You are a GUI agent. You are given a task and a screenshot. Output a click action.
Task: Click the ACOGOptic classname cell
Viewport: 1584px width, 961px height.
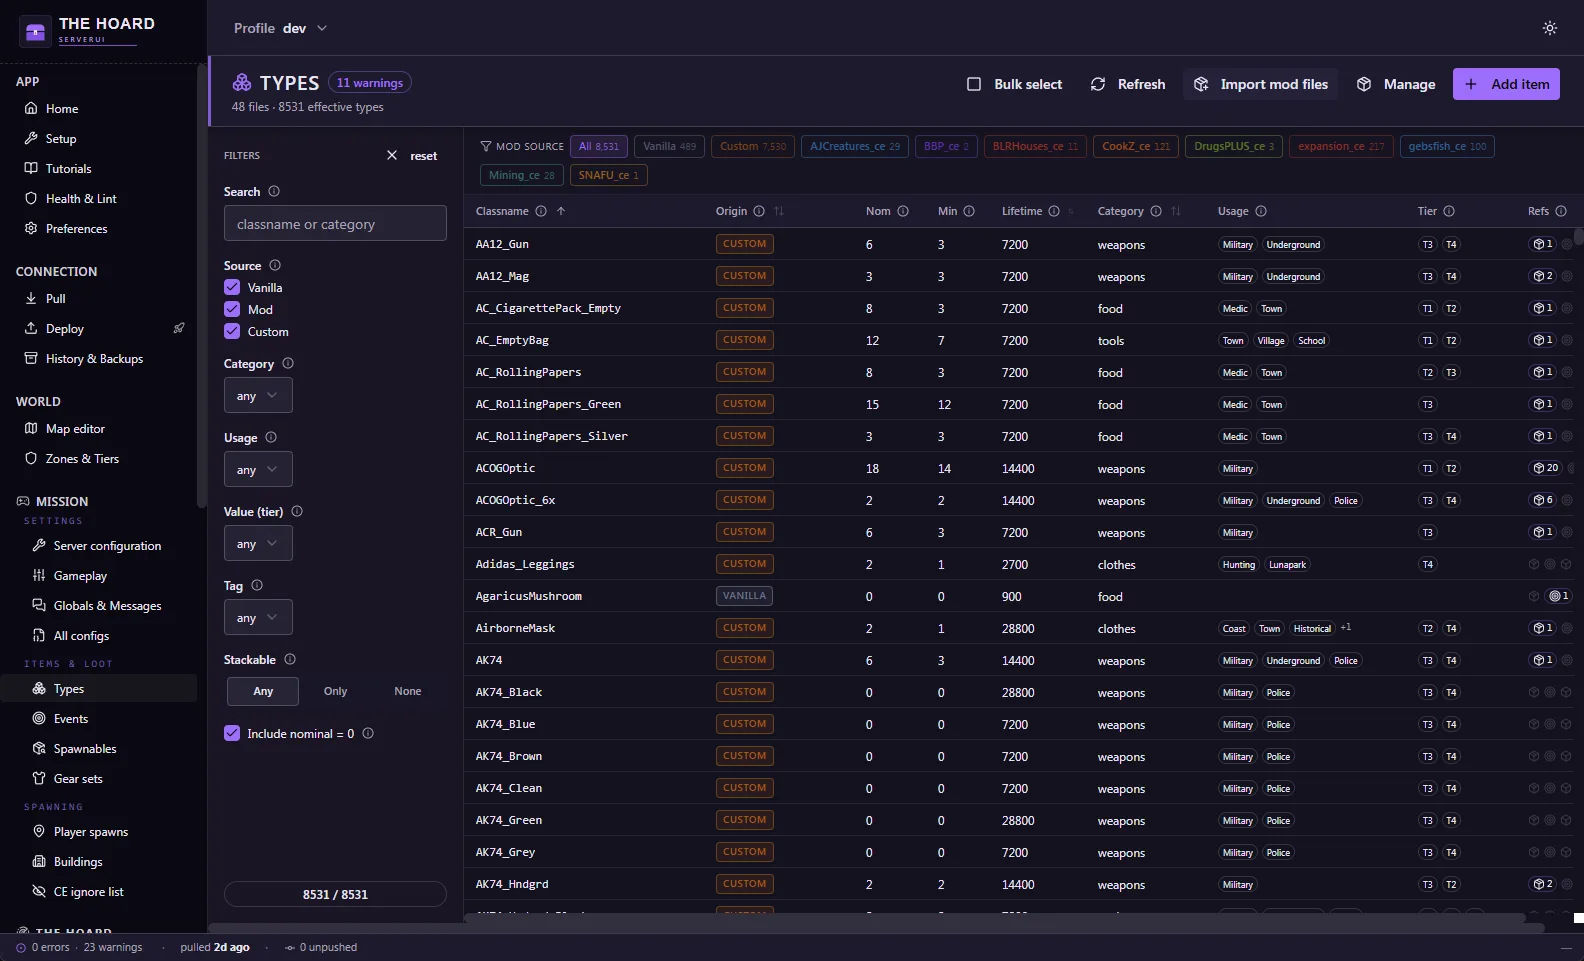point(505,468)
